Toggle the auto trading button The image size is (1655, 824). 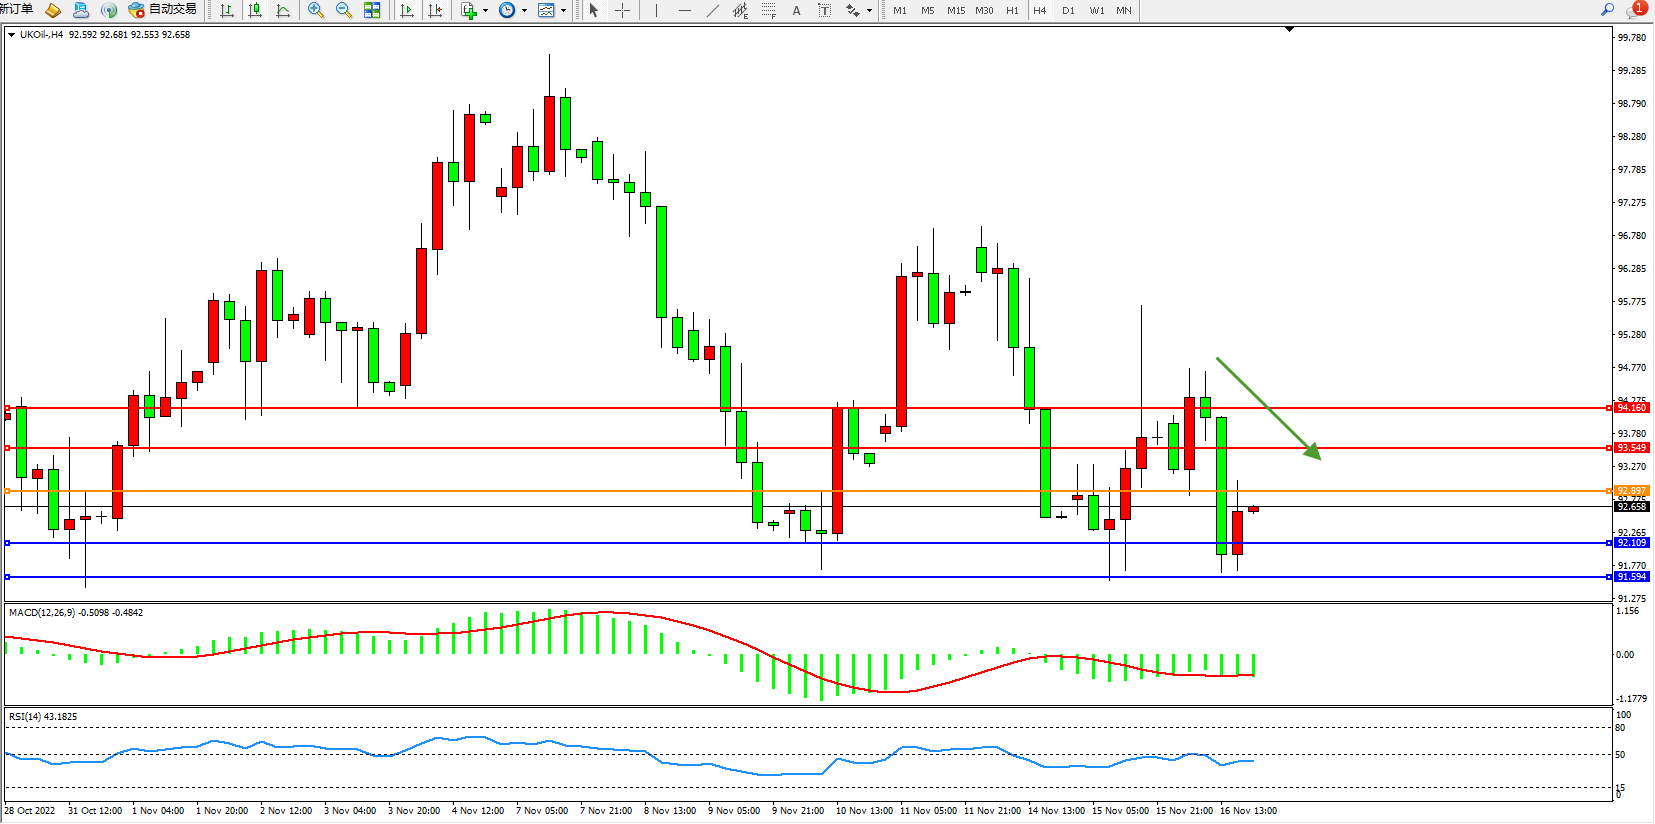pyautogui.click(x=162, y=10)
